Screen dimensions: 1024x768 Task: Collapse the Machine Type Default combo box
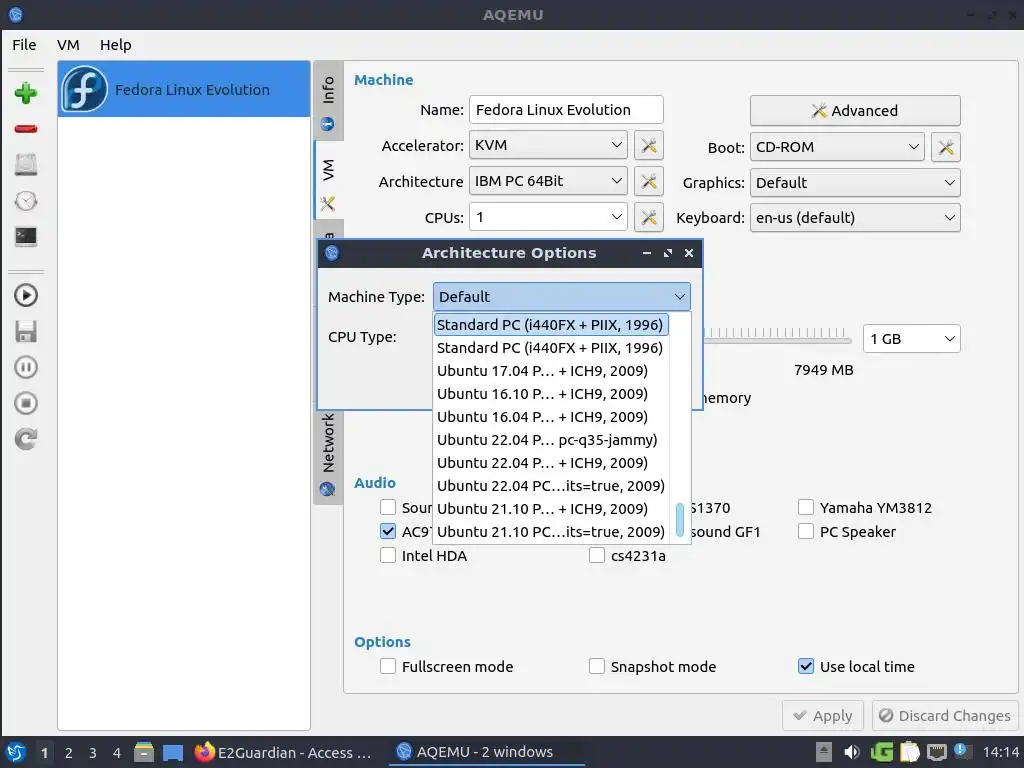click(561, 296)
